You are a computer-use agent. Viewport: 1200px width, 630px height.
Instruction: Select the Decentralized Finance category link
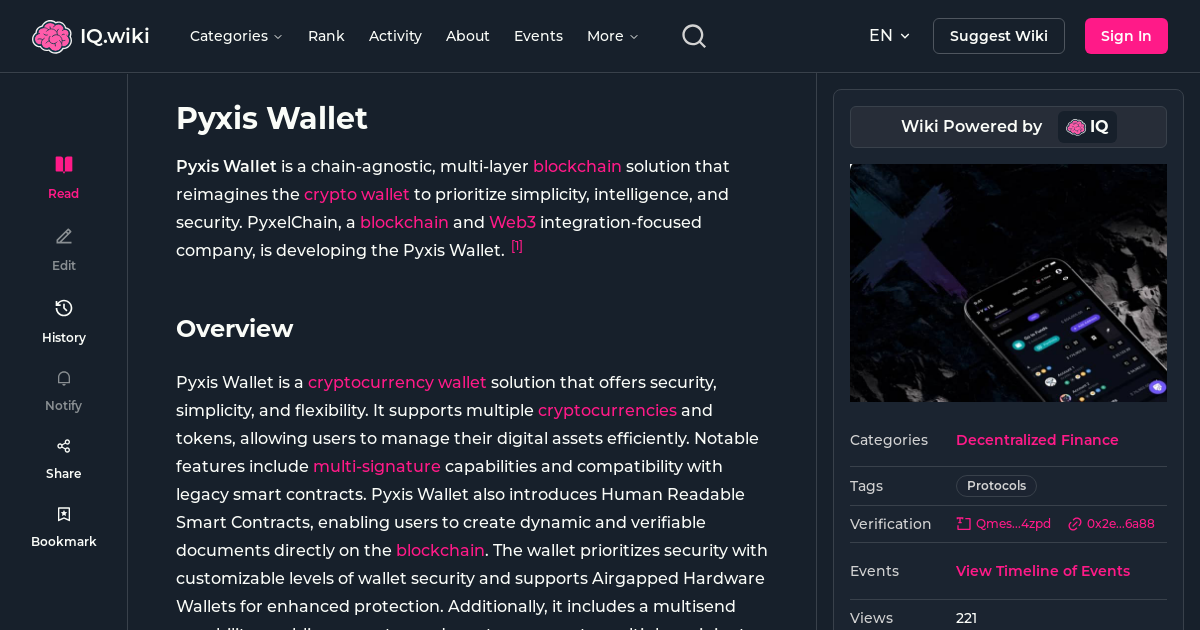1037,440
